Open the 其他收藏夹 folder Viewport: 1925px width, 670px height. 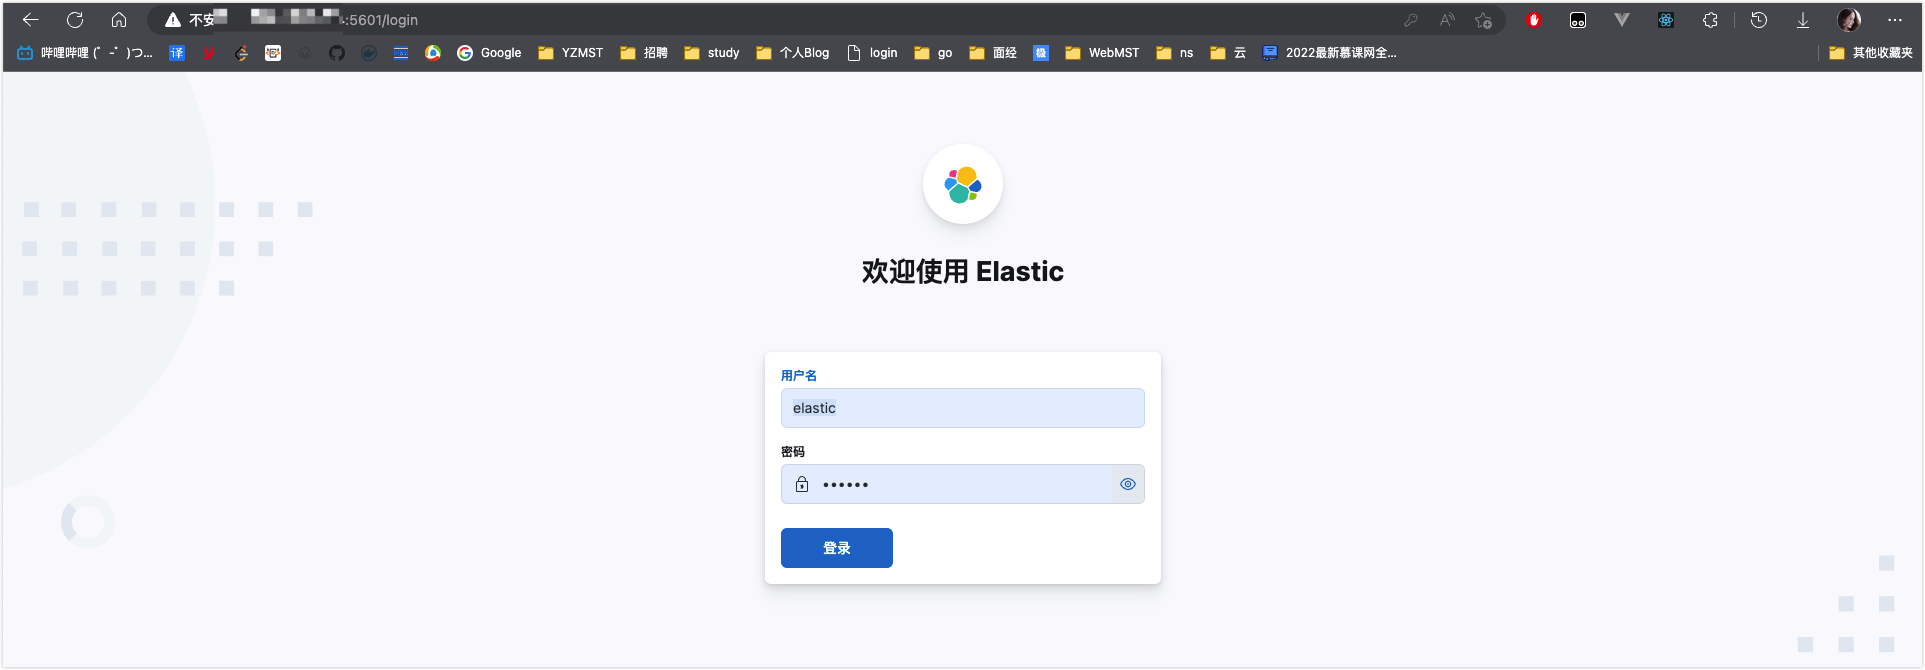point(1871,53)
